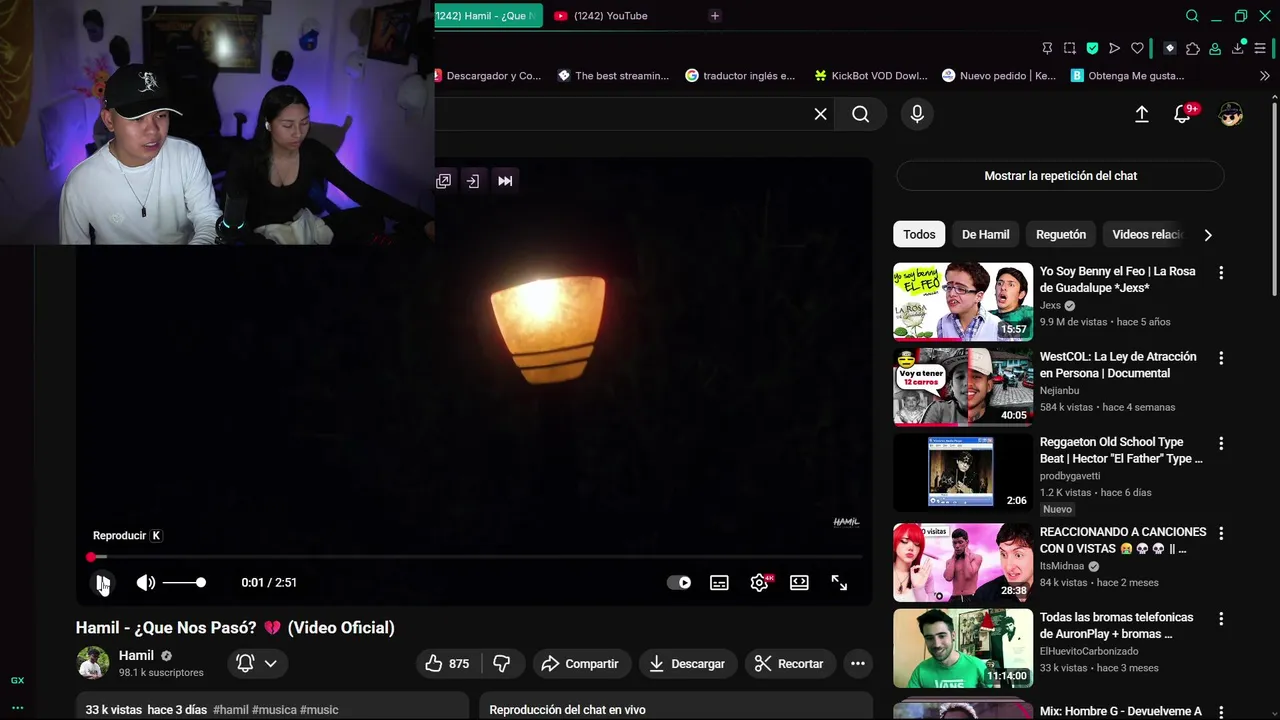This screenshot has width=1280, height=720.
Task: Open the Hamil channel name link
Action: pos(136,656)
